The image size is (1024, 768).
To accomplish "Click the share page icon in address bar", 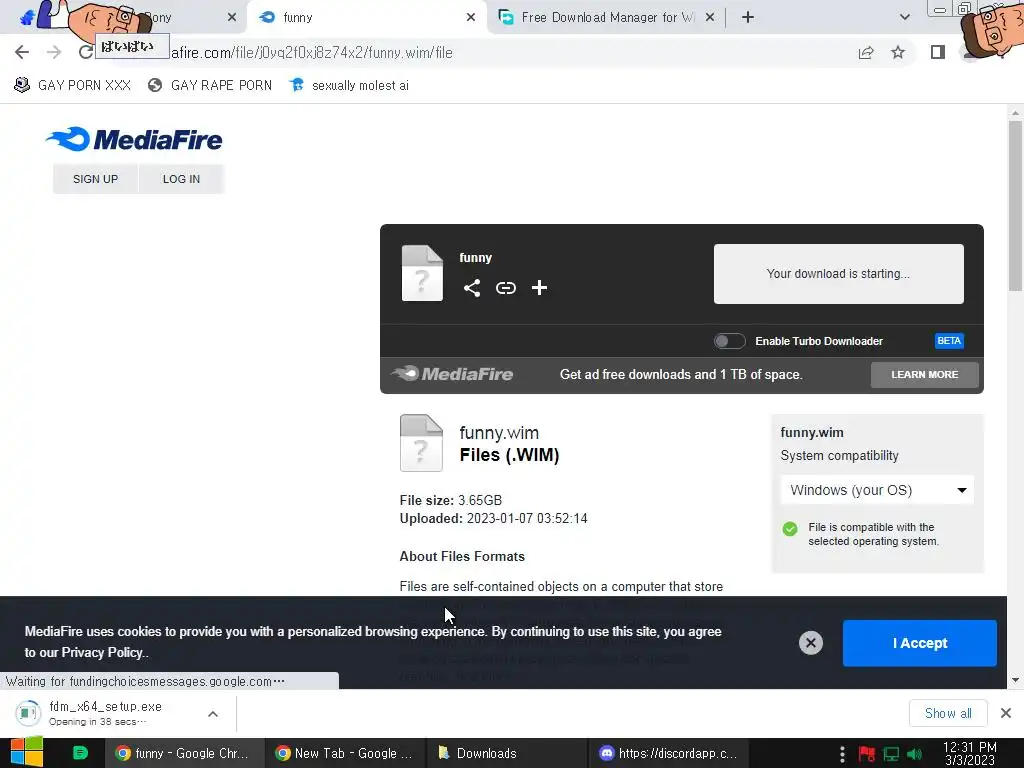I will coord(866,52).
